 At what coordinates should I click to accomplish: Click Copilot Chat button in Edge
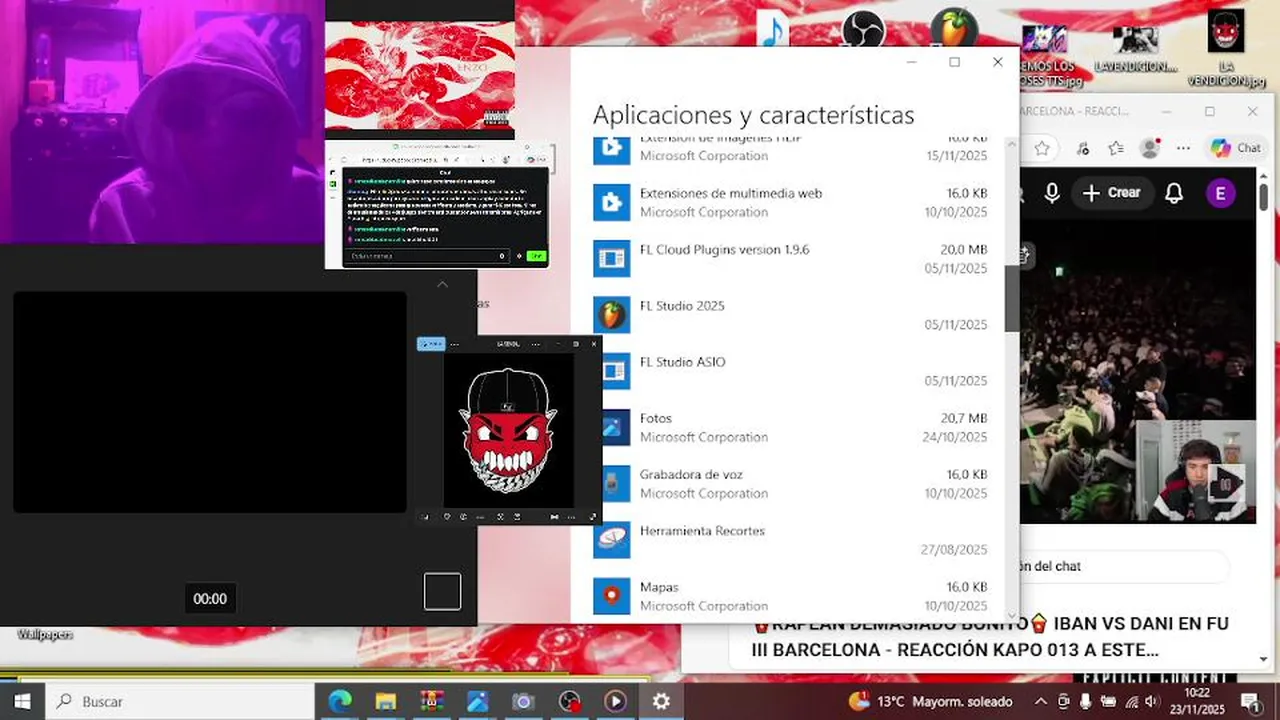coord(1236,148)
